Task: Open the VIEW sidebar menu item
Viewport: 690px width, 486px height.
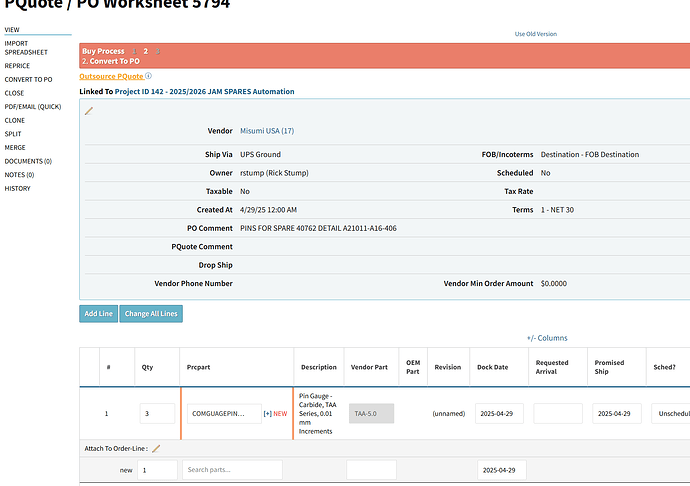Action: point(12,30)
